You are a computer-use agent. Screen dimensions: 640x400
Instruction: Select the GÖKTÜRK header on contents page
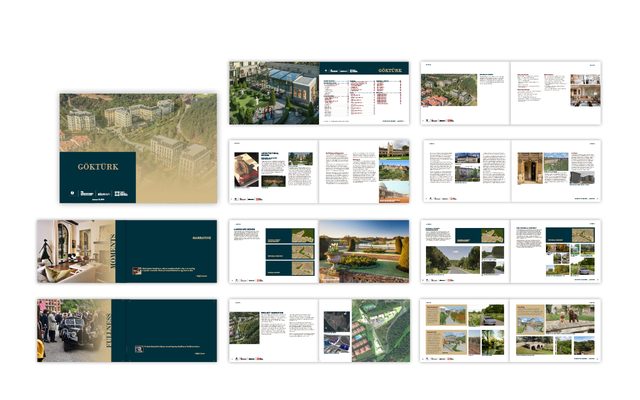389,70
